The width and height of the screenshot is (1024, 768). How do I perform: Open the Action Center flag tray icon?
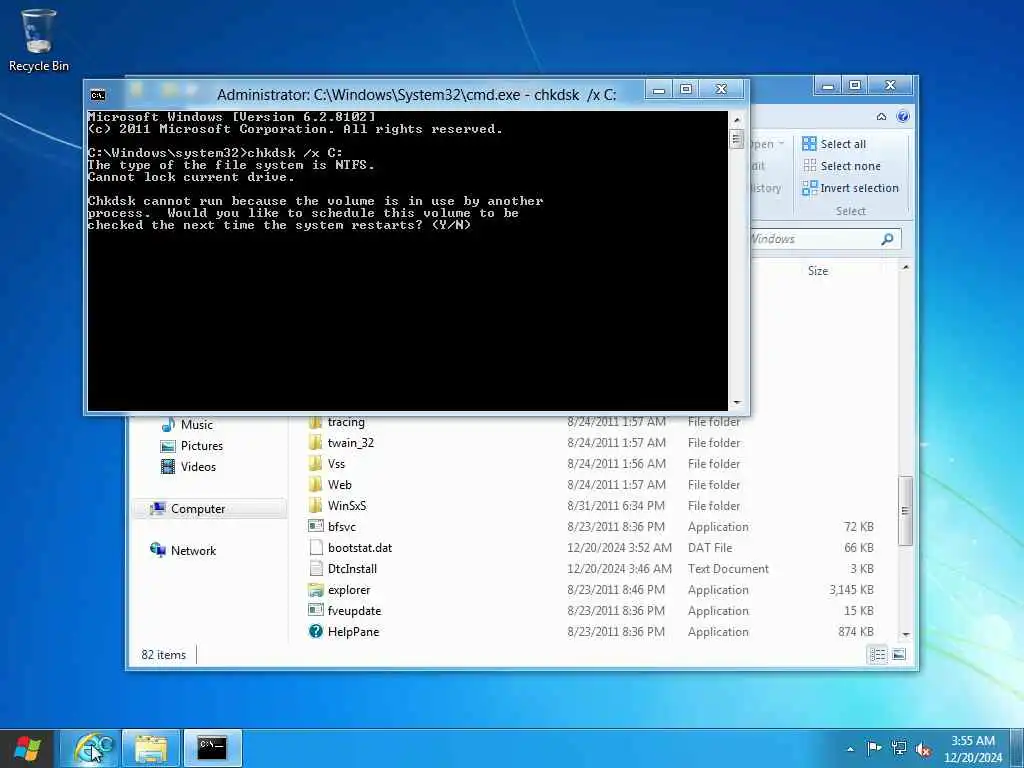tap(874, 748)
